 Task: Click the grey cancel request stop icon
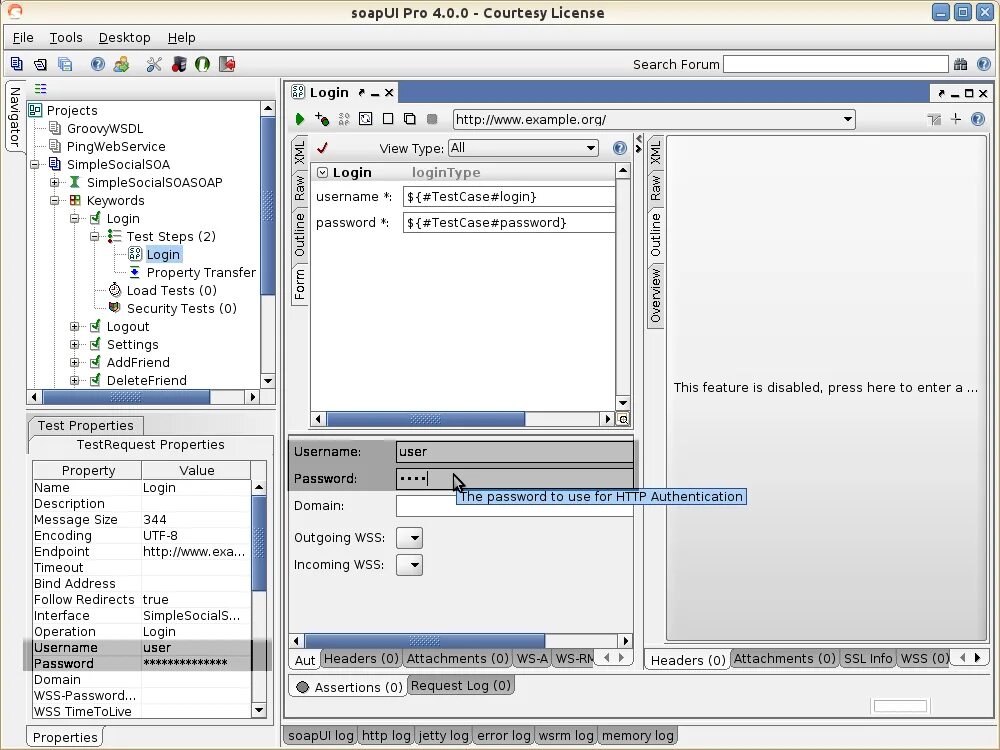pos(432,119)
